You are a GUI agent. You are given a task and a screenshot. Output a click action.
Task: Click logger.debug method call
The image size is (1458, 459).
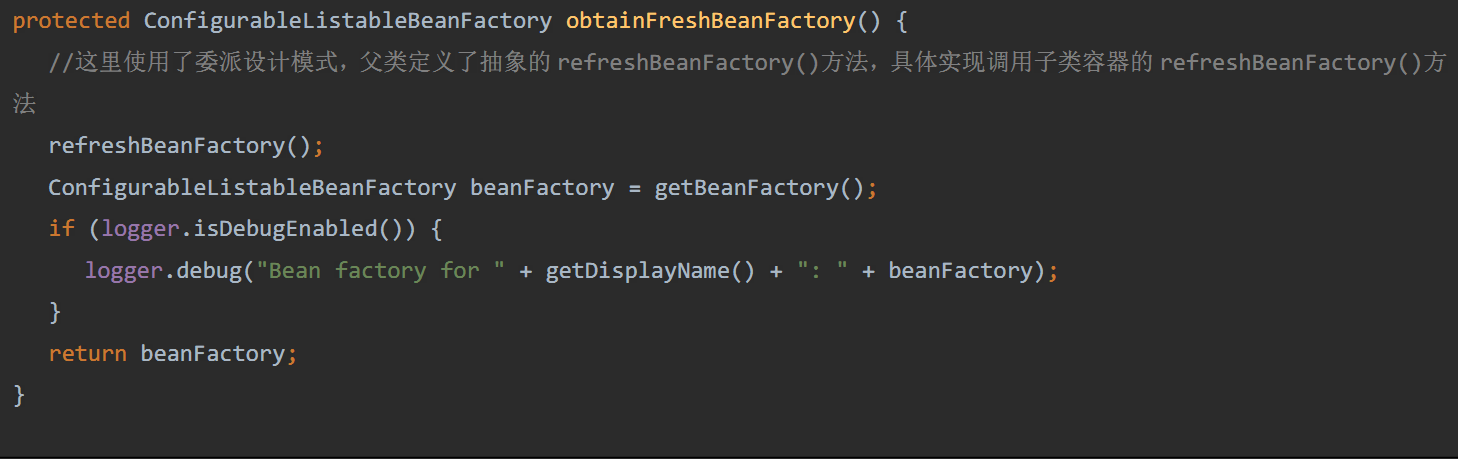[x=165, y=271]
